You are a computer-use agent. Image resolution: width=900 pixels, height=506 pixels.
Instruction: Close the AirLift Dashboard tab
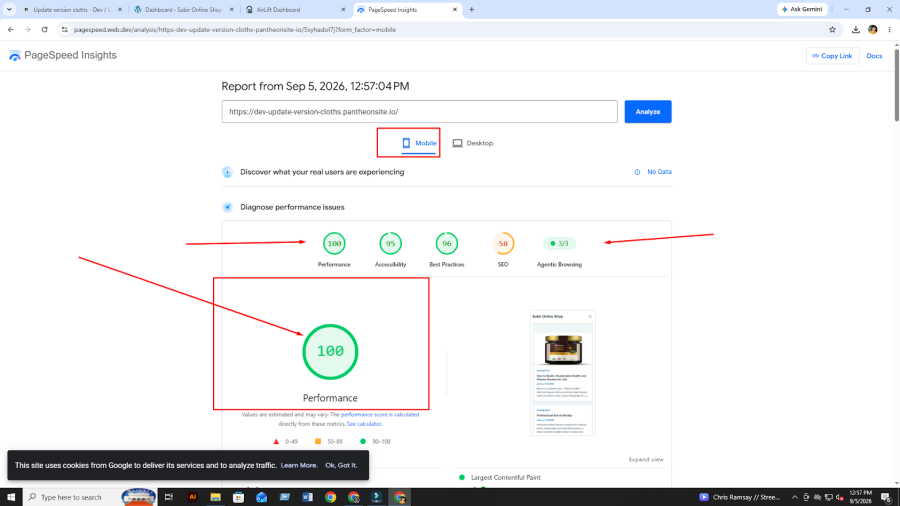point(343,9)
